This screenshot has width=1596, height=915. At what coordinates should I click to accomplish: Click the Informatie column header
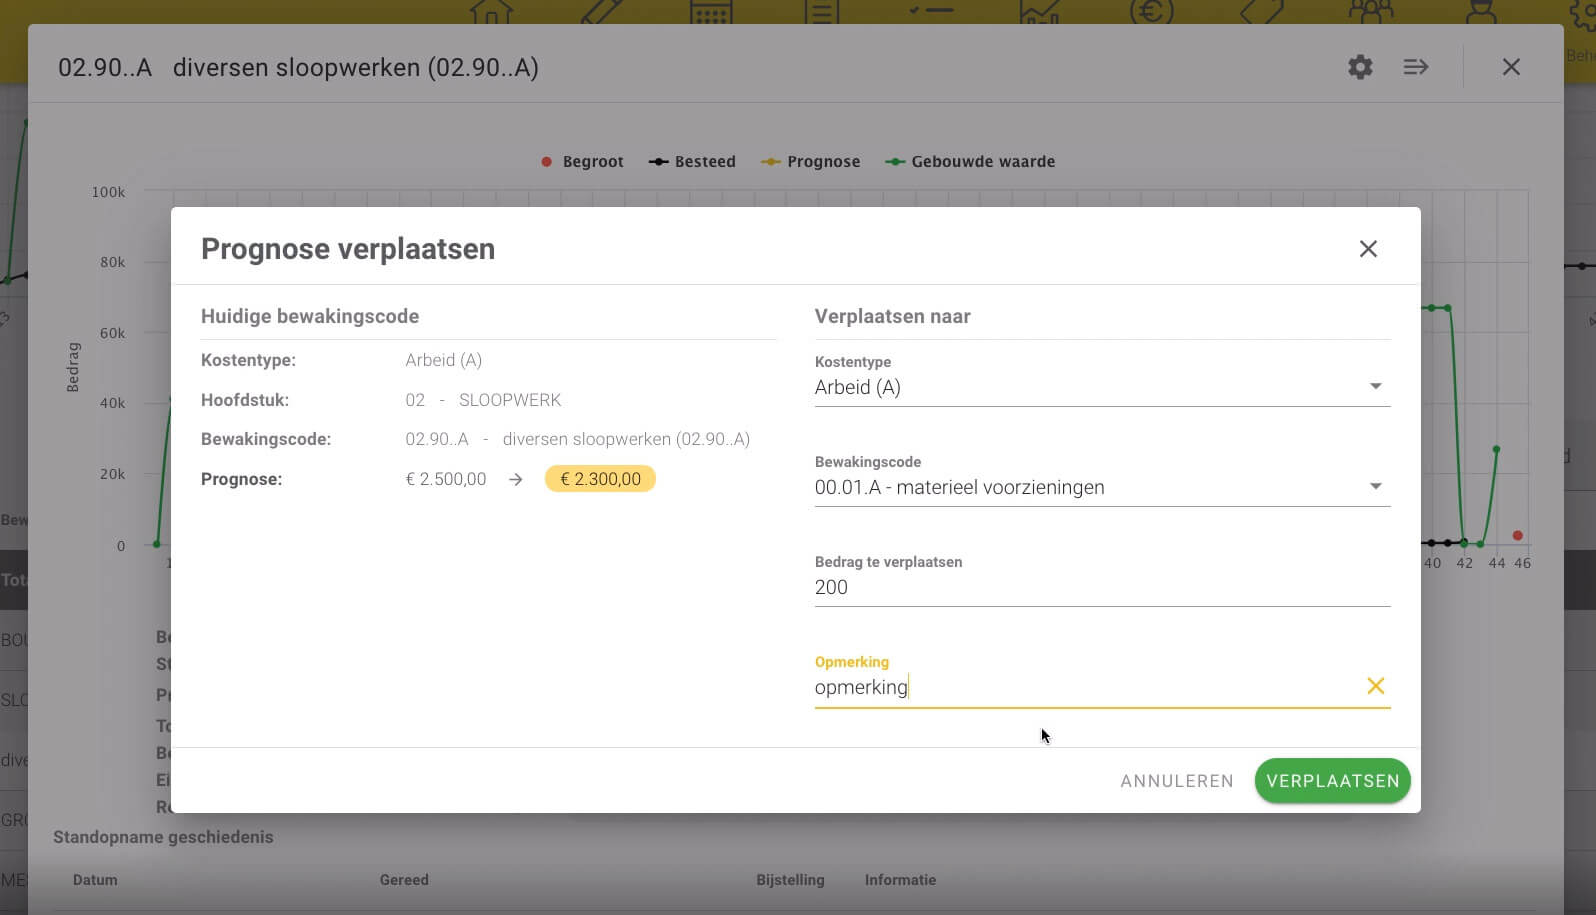900,880
